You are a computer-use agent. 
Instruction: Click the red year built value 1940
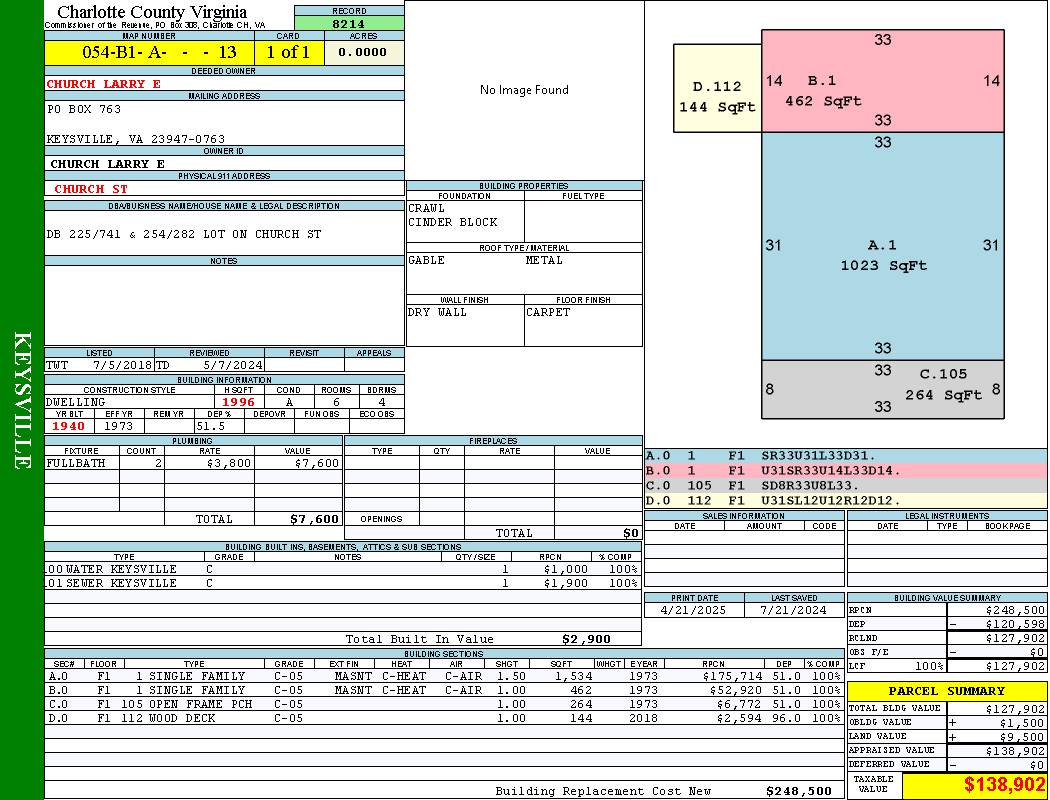[x=68, y=426]
